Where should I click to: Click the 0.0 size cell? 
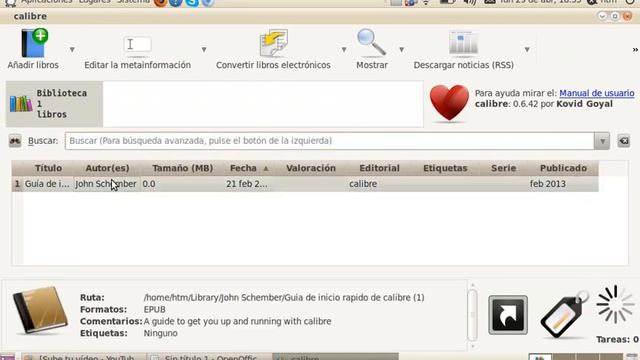[182, 184]
